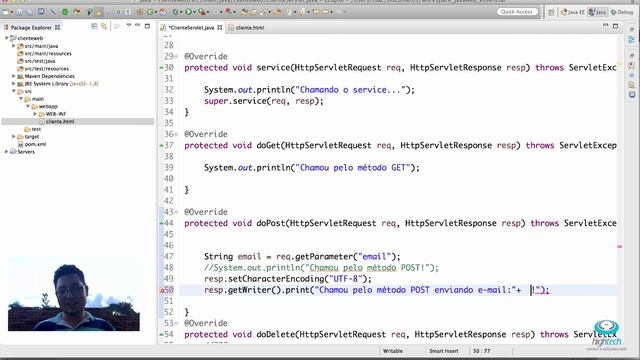Click the Save icon in the toolbar
This screenshot has height=360, width=640.
tap(19, 12)
